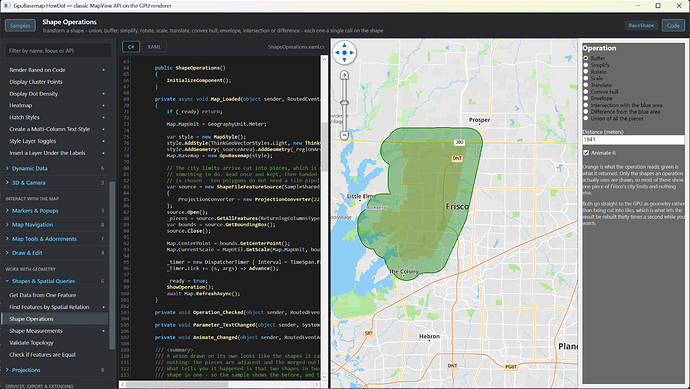The height and width of the screenshot is (389, 690).
Task: Open Get Data from One Feature sample
Action: [55, 295]
